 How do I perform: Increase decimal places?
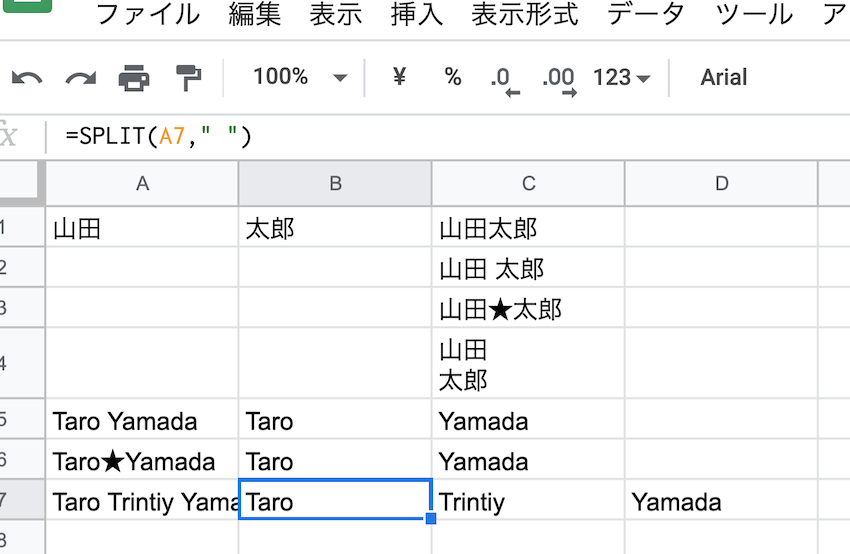point(558,78)
